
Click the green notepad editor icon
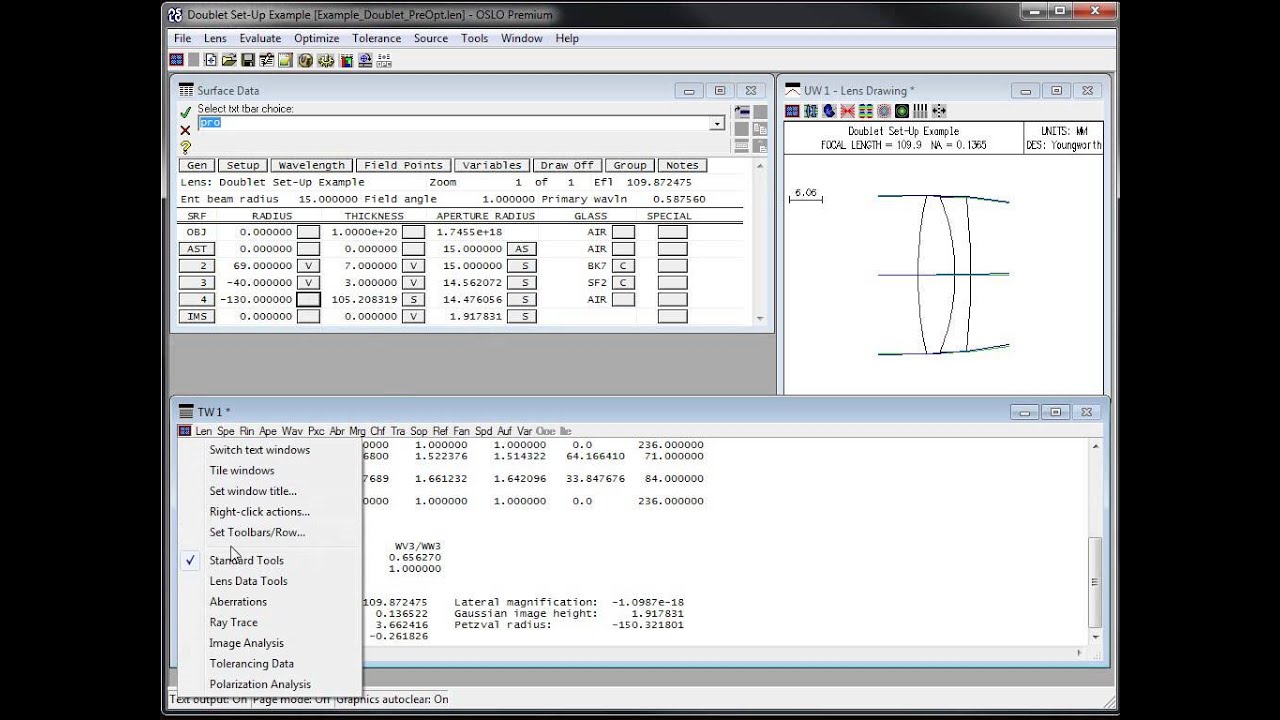point(285,60)
